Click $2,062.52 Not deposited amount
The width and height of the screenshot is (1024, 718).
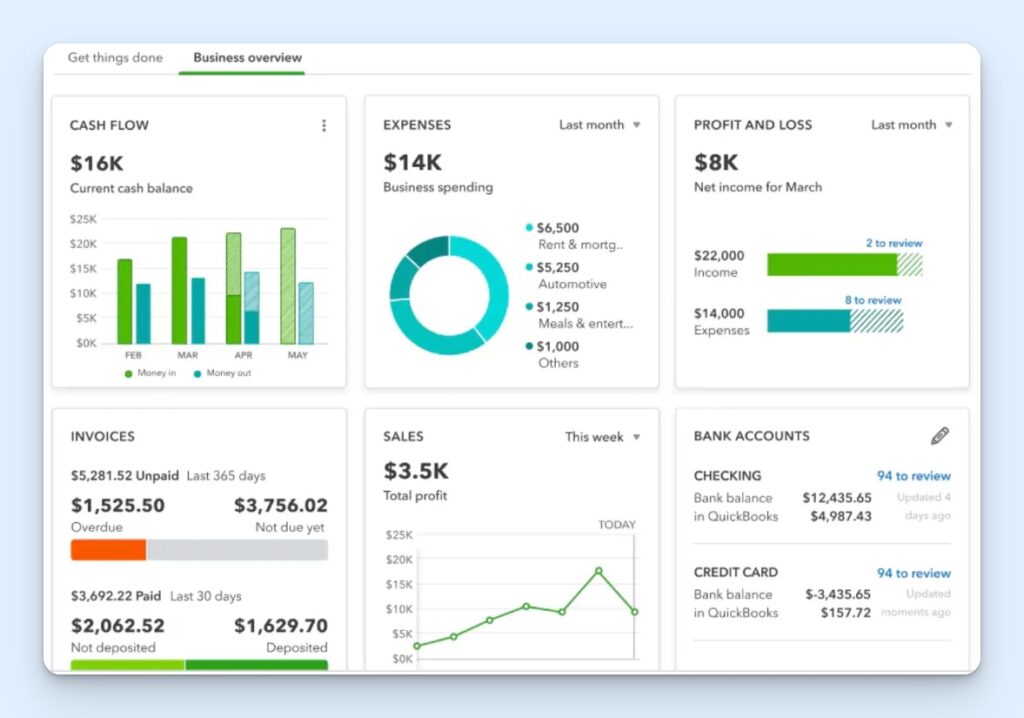point(118,626)
